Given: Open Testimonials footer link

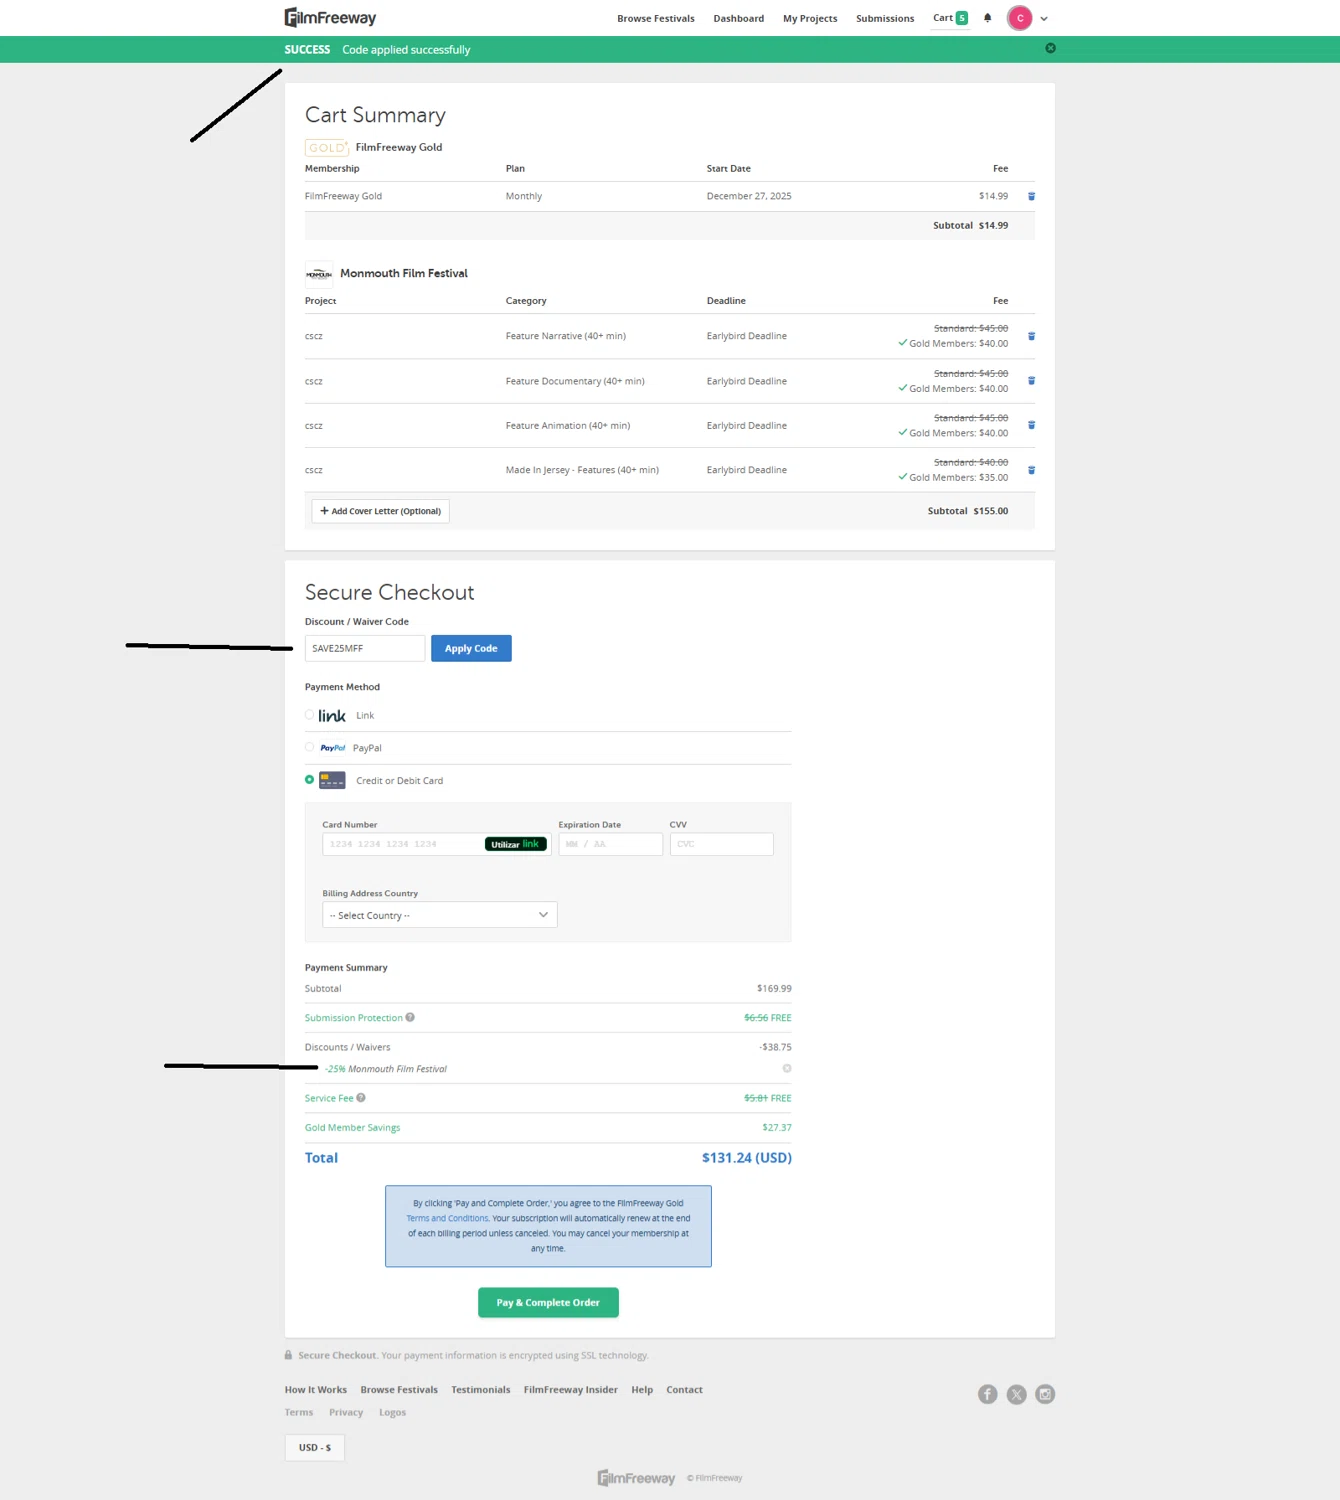Looking at the screenshot, I should click(x=481, y=1390).
